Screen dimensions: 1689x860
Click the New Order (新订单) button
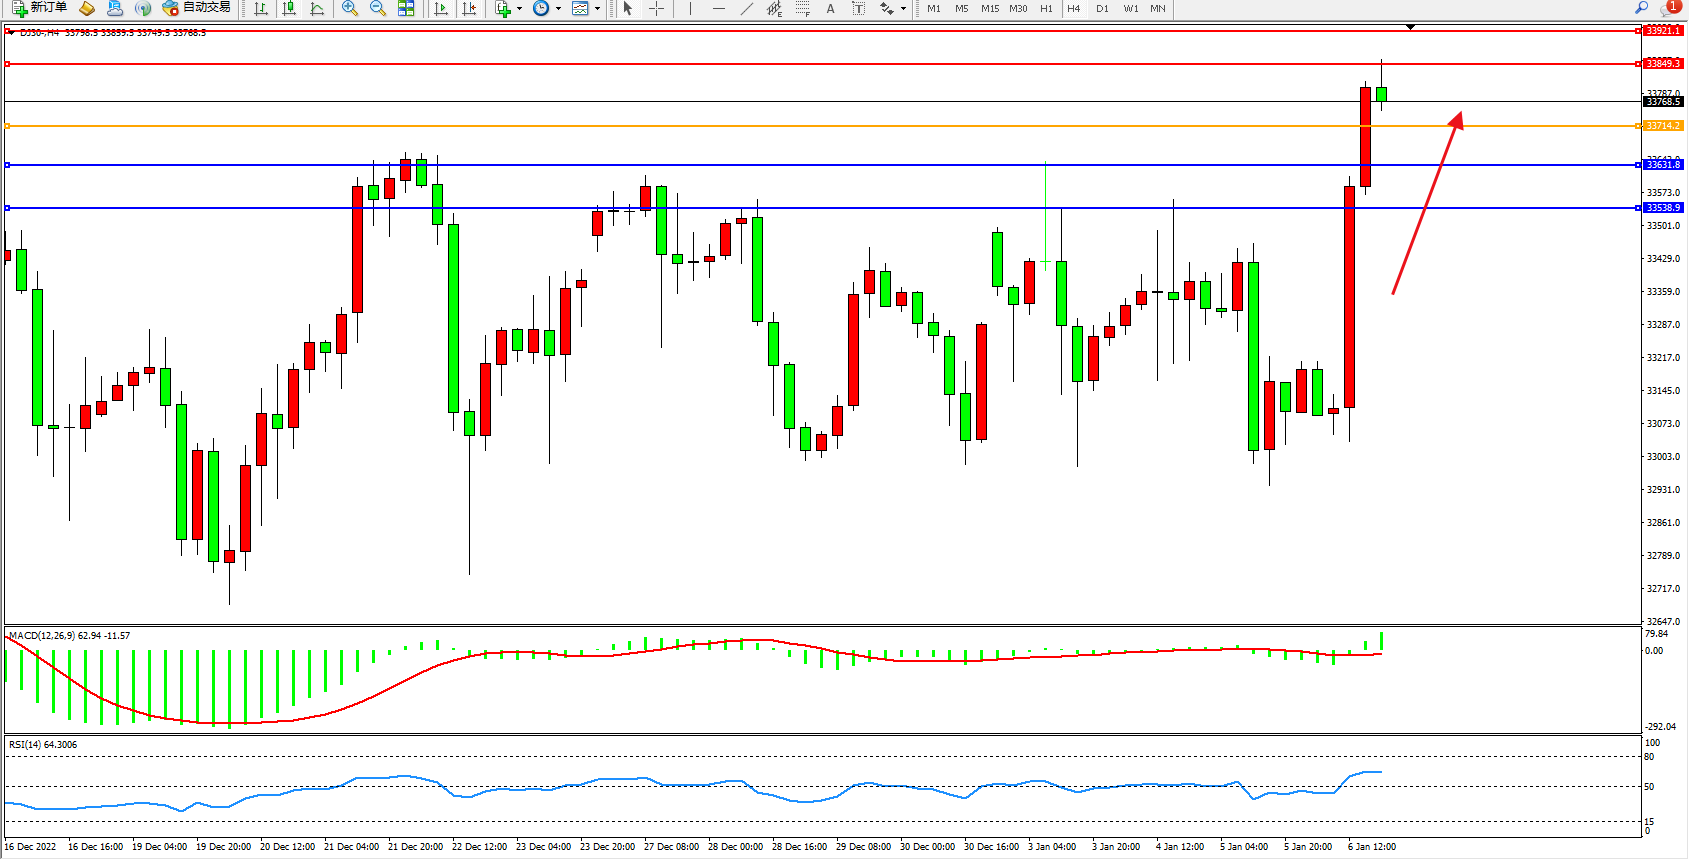(x=40, y=8)
